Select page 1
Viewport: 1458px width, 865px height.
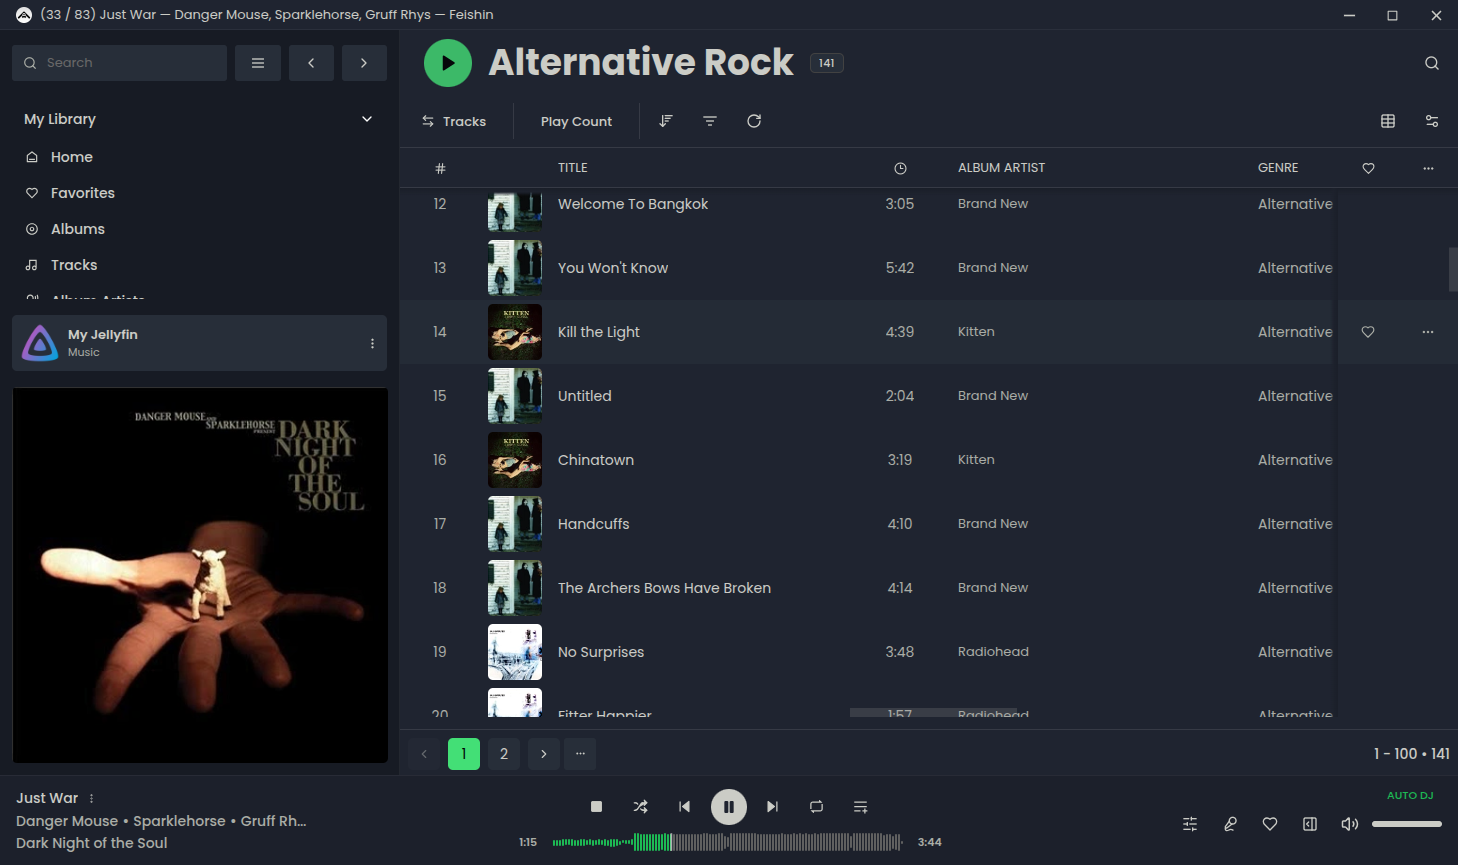point(464,754)
